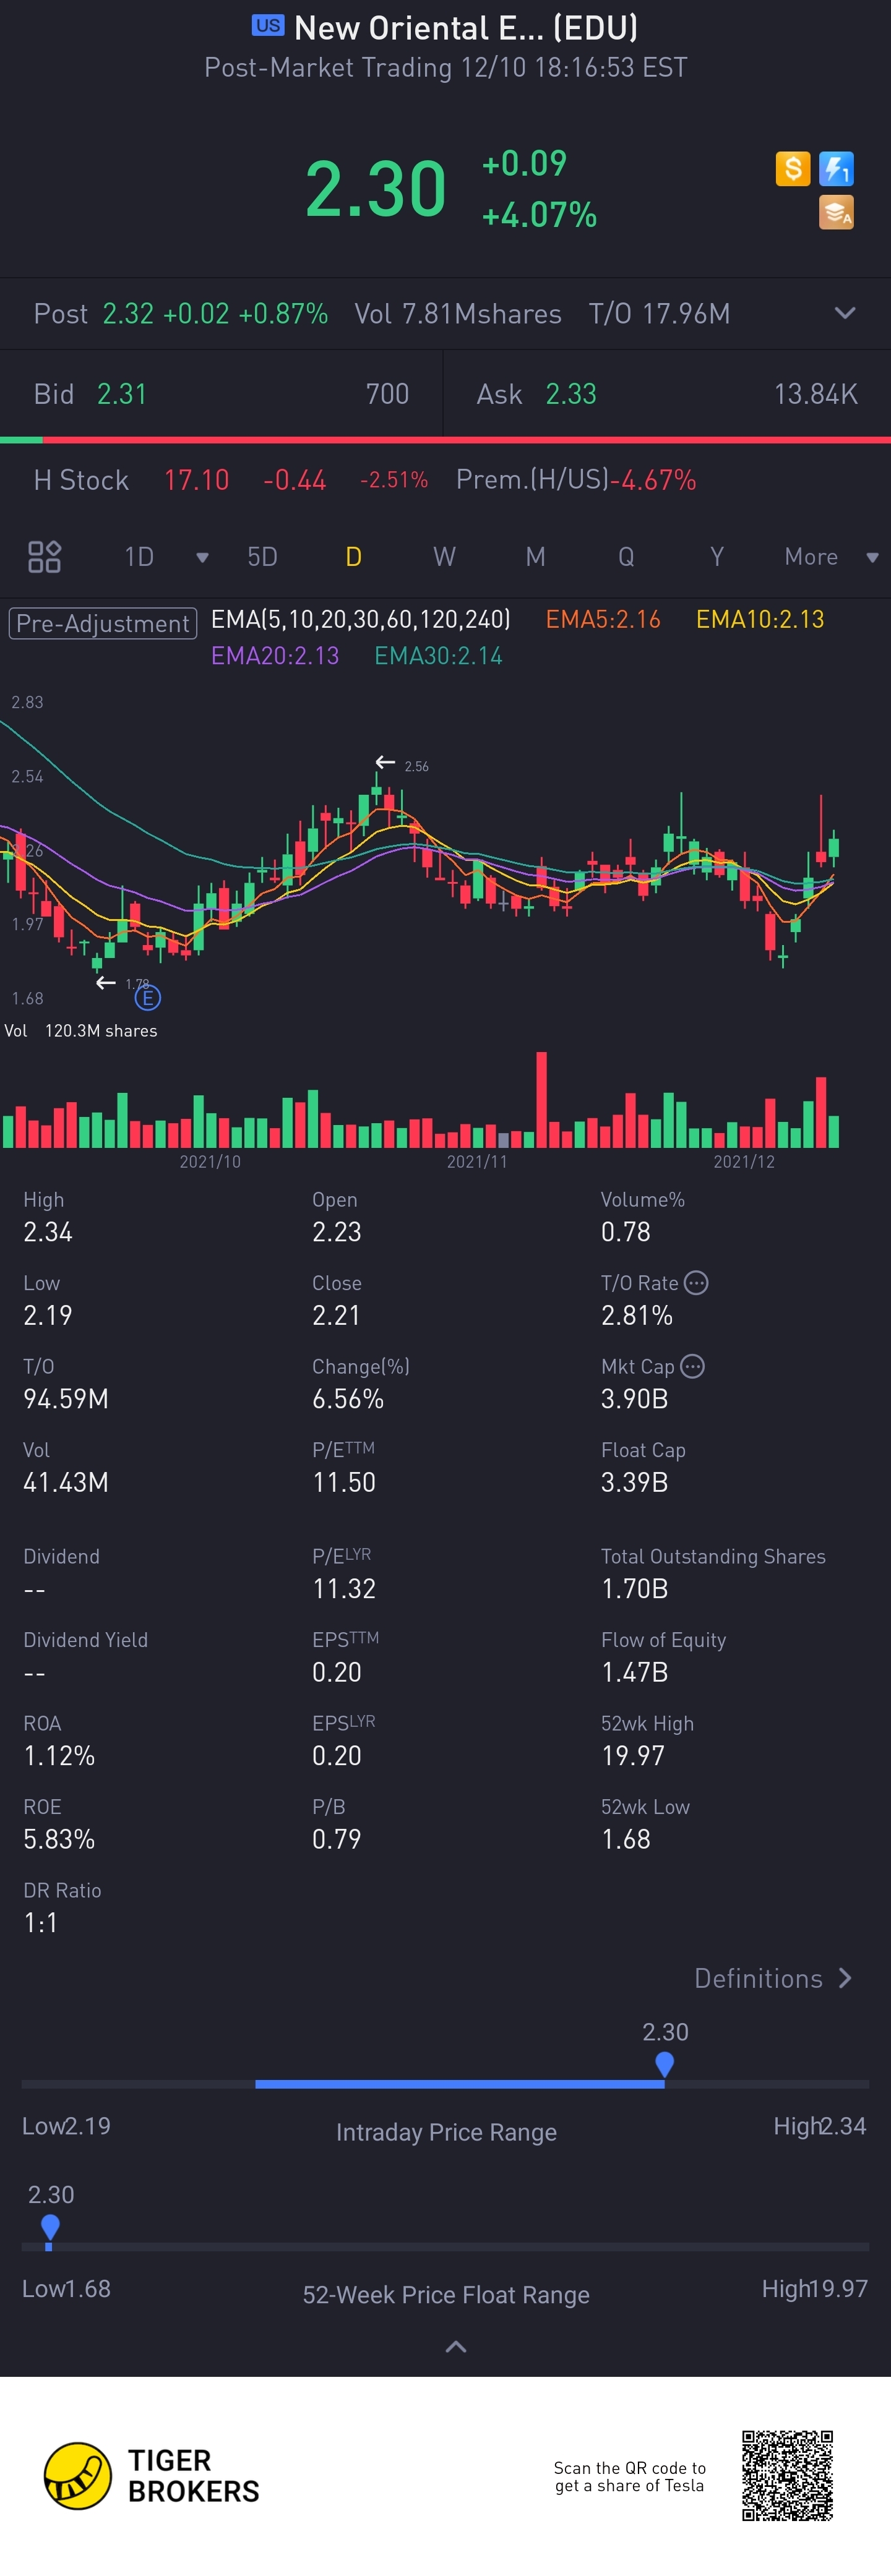The width and height of the screenshot is (891, 2576).
Task: Tap the orange dollar sign icon
Action: 792,169
